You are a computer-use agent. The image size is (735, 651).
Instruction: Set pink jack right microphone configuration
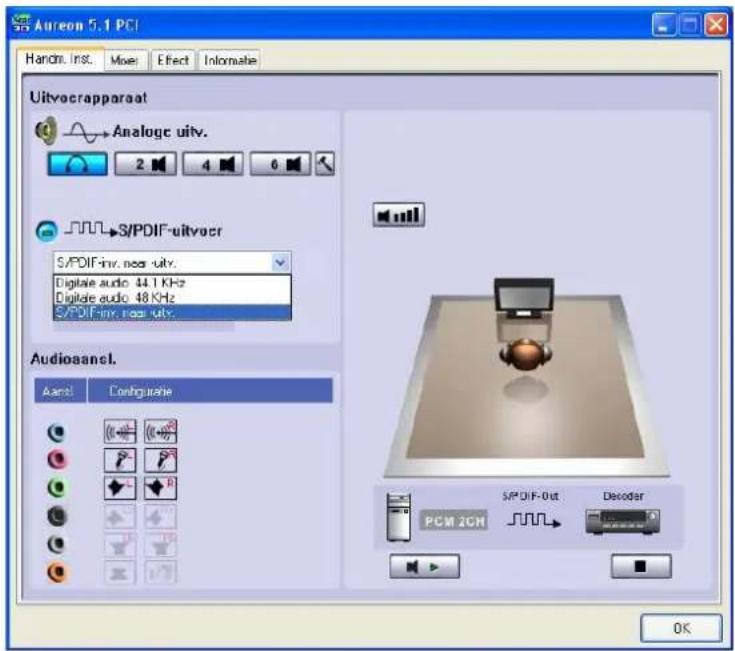point(160,460)
